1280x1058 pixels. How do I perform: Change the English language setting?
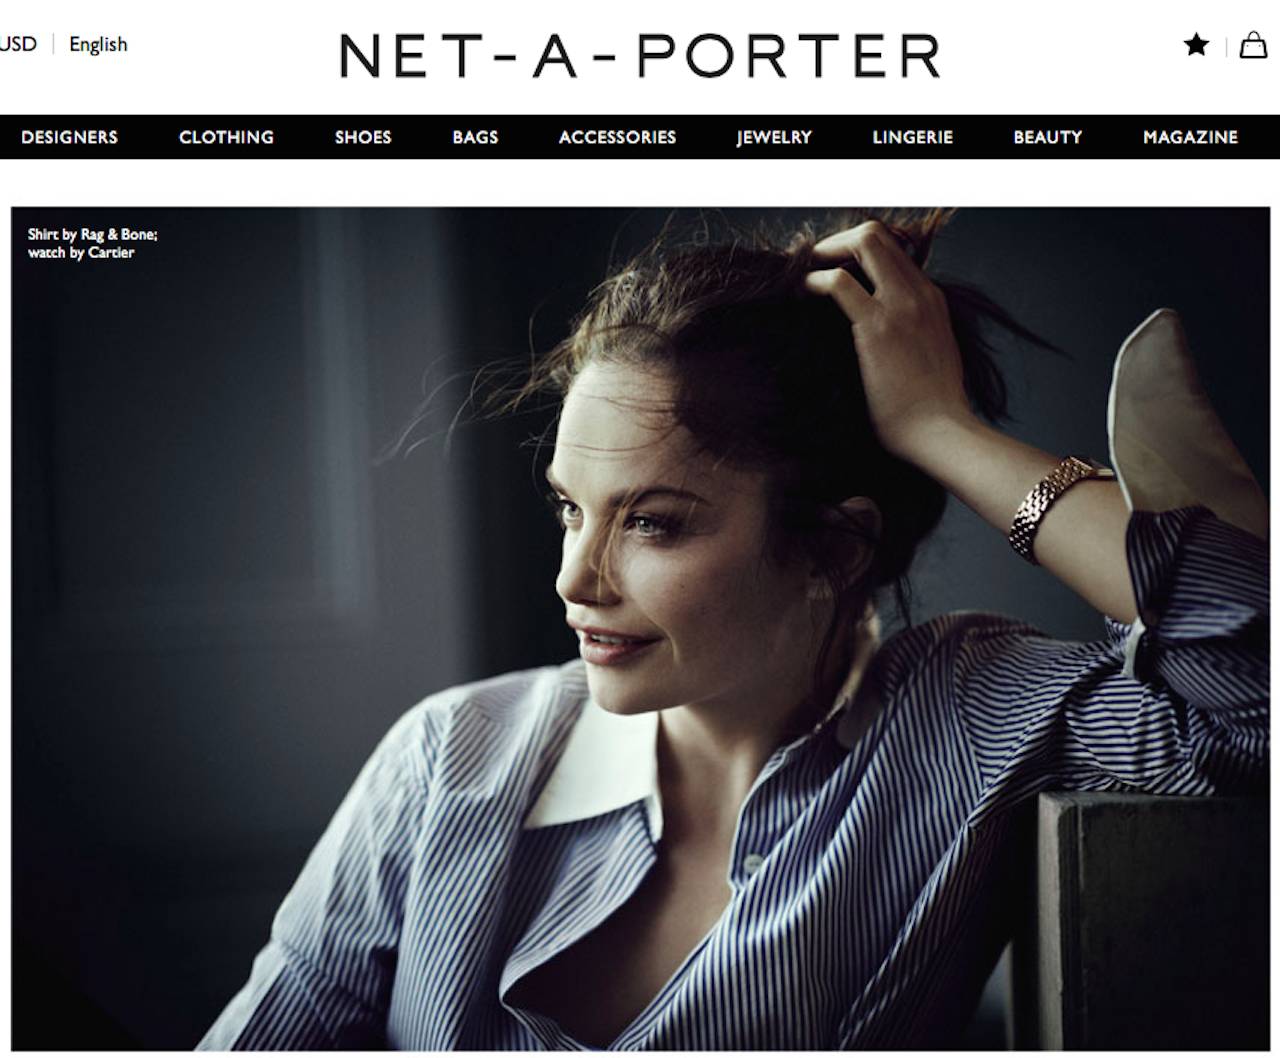coord(98,44)
